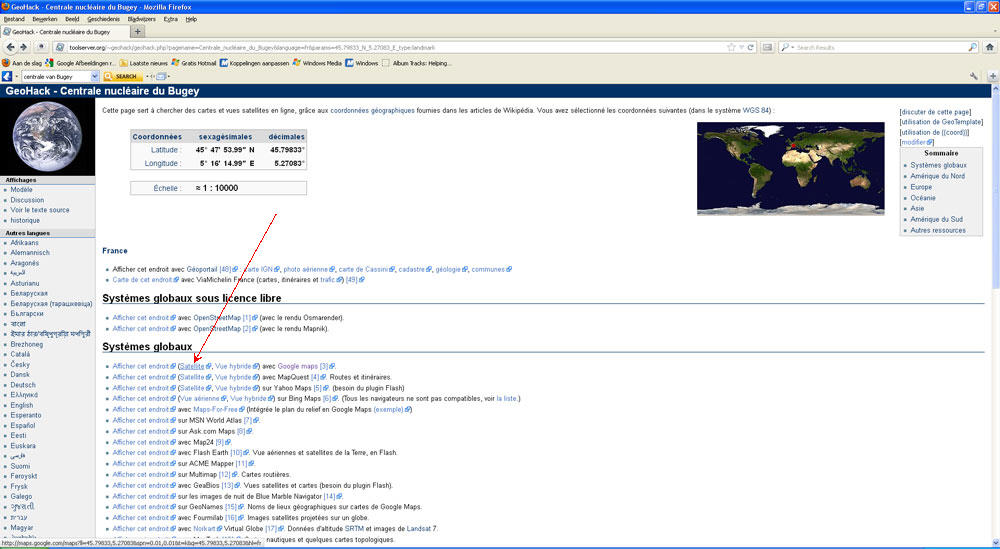The image size is (1000, 549).
Task: Open the Laatste nieuws bookmark folder
Action: (143, 63)
